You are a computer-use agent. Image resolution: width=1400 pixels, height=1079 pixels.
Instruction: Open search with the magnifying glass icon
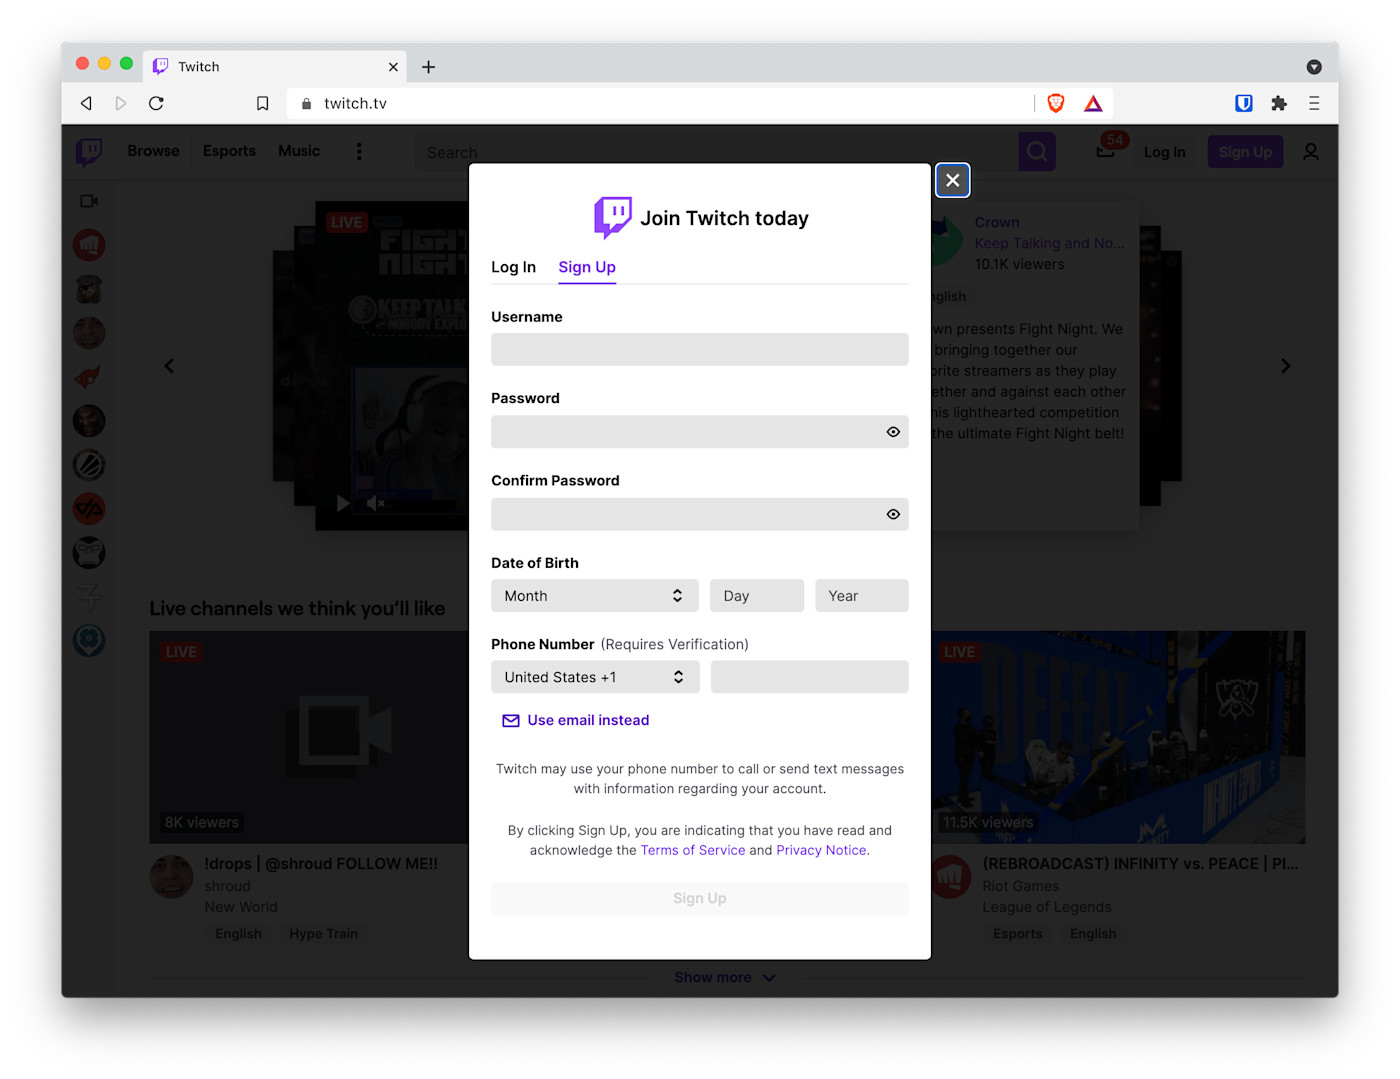pyautogui.click(x=1036, y=151)
